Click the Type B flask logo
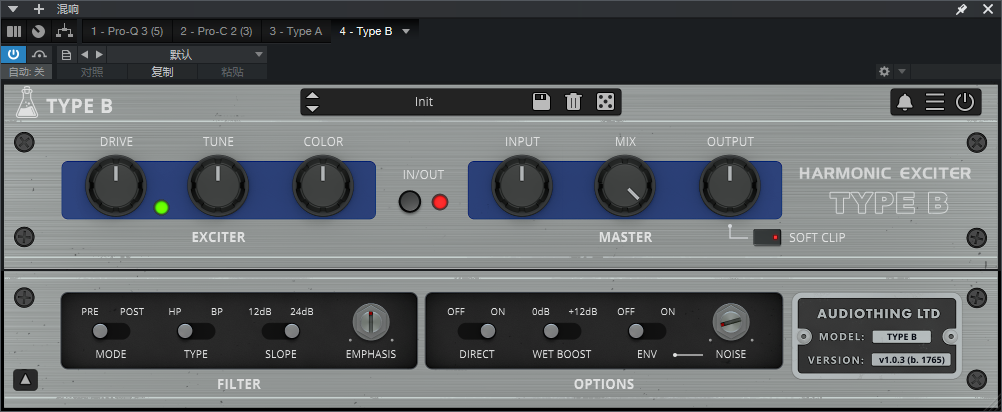This screenshot has height=412, width=1002. 26,102
